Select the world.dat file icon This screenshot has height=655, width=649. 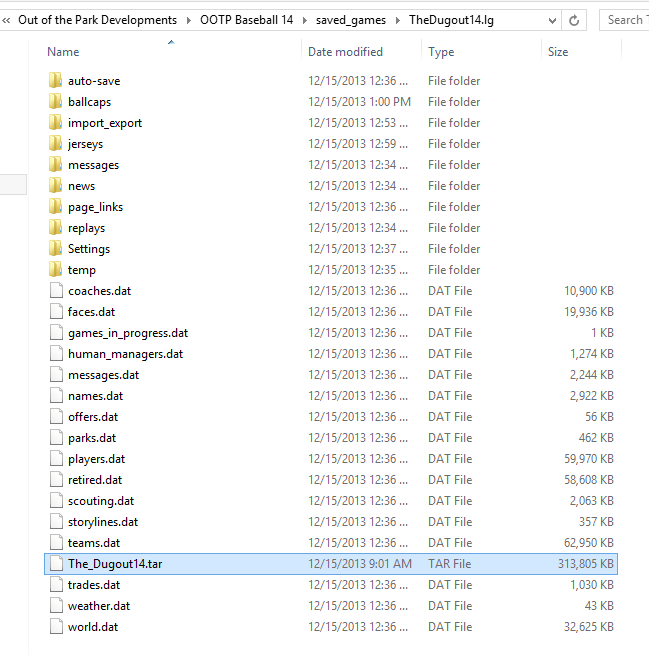(x=55, y=627)
